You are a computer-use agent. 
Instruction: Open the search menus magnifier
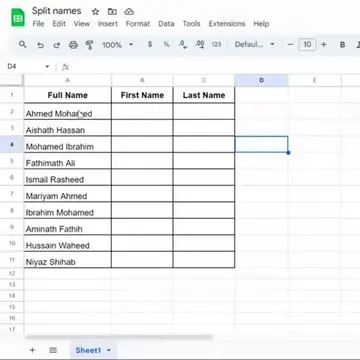tap(22, 44)
